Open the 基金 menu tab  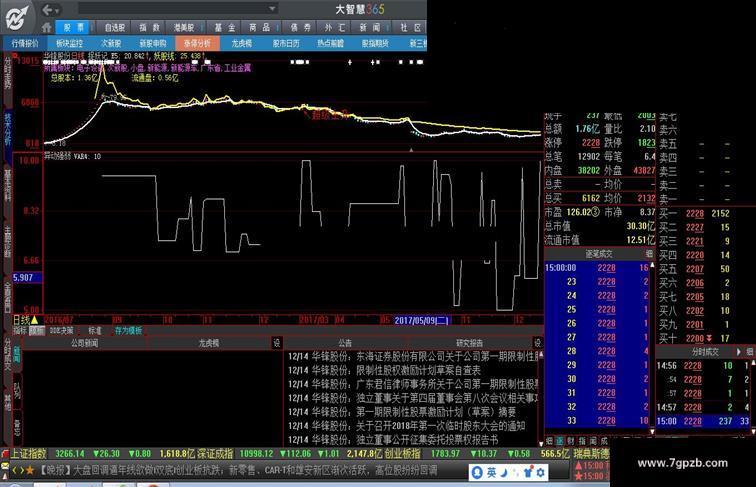tap(224, 27)
